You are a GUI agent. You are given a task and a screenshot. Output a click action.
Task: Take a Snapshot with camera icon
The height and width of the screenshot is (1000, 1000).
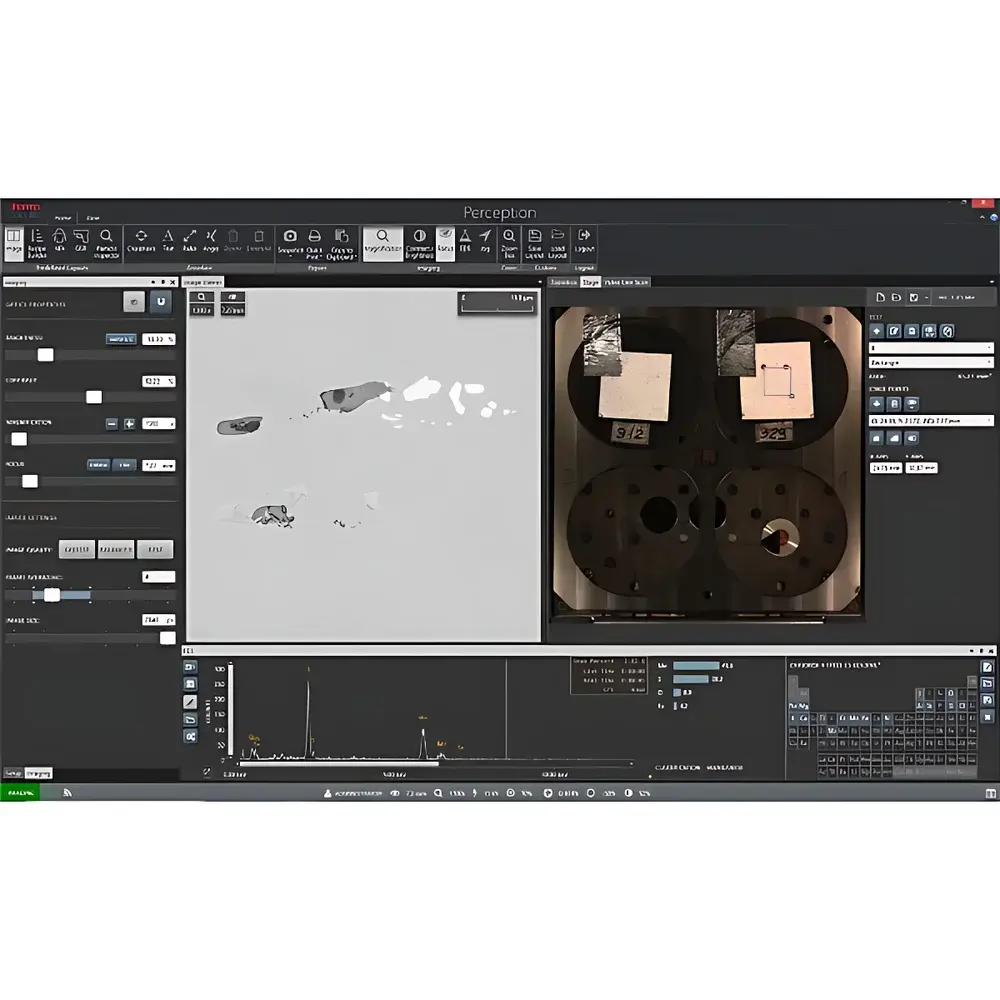click(x=290, y=242)
